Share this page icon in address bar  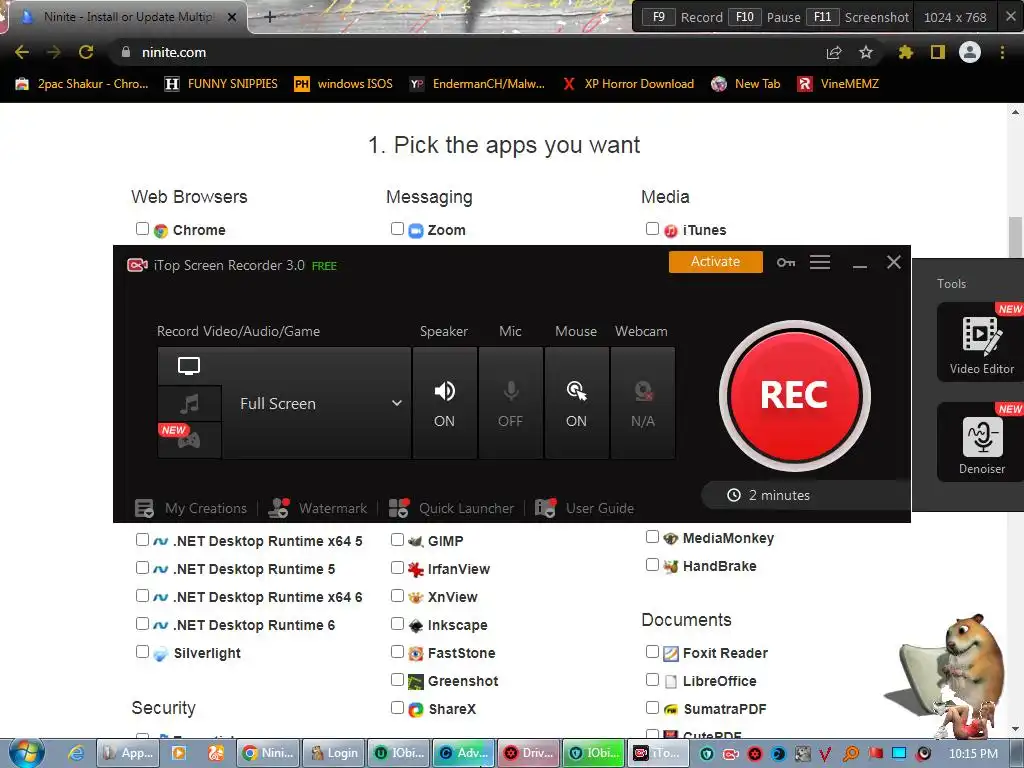click(834, 53)
